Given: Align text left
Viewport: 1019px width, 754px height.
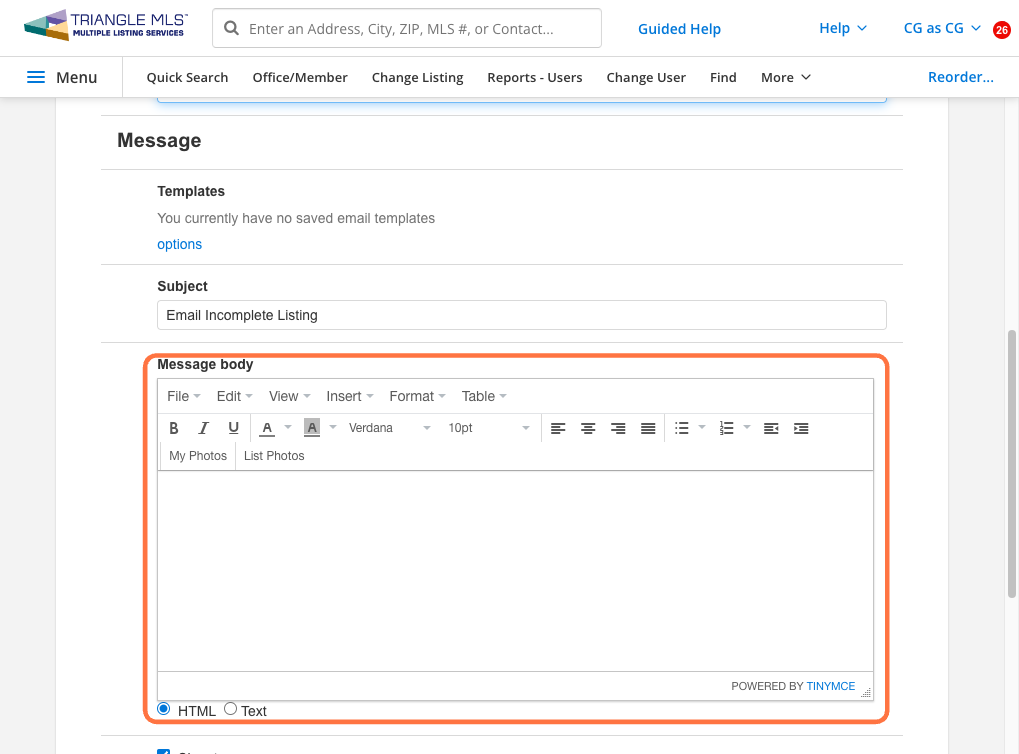Looking at the screenshot, I should pyautogui.click(x=558, y=428).
